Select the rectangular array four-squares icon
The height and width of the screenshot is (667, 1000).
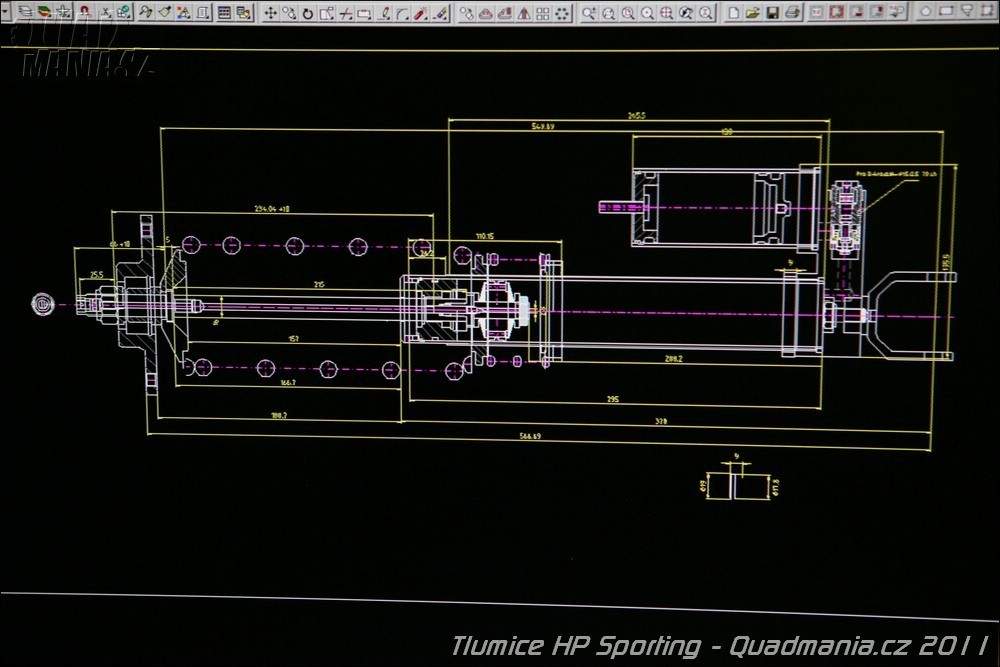(543, 13)
